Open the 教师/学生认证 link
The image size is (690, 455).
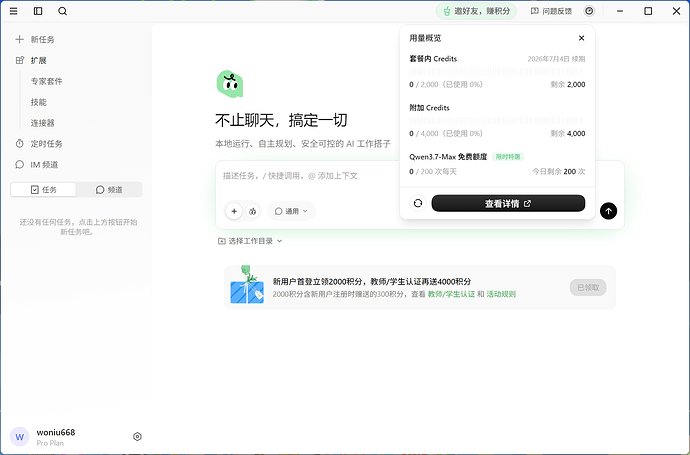pyautogui.click(x=451, y=294)
